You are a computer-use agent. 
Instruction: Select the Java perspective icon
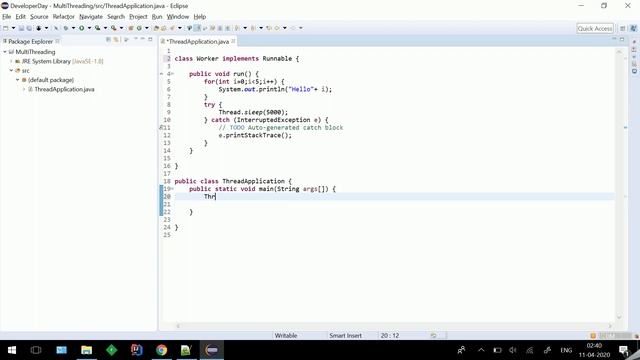[633, 28]
